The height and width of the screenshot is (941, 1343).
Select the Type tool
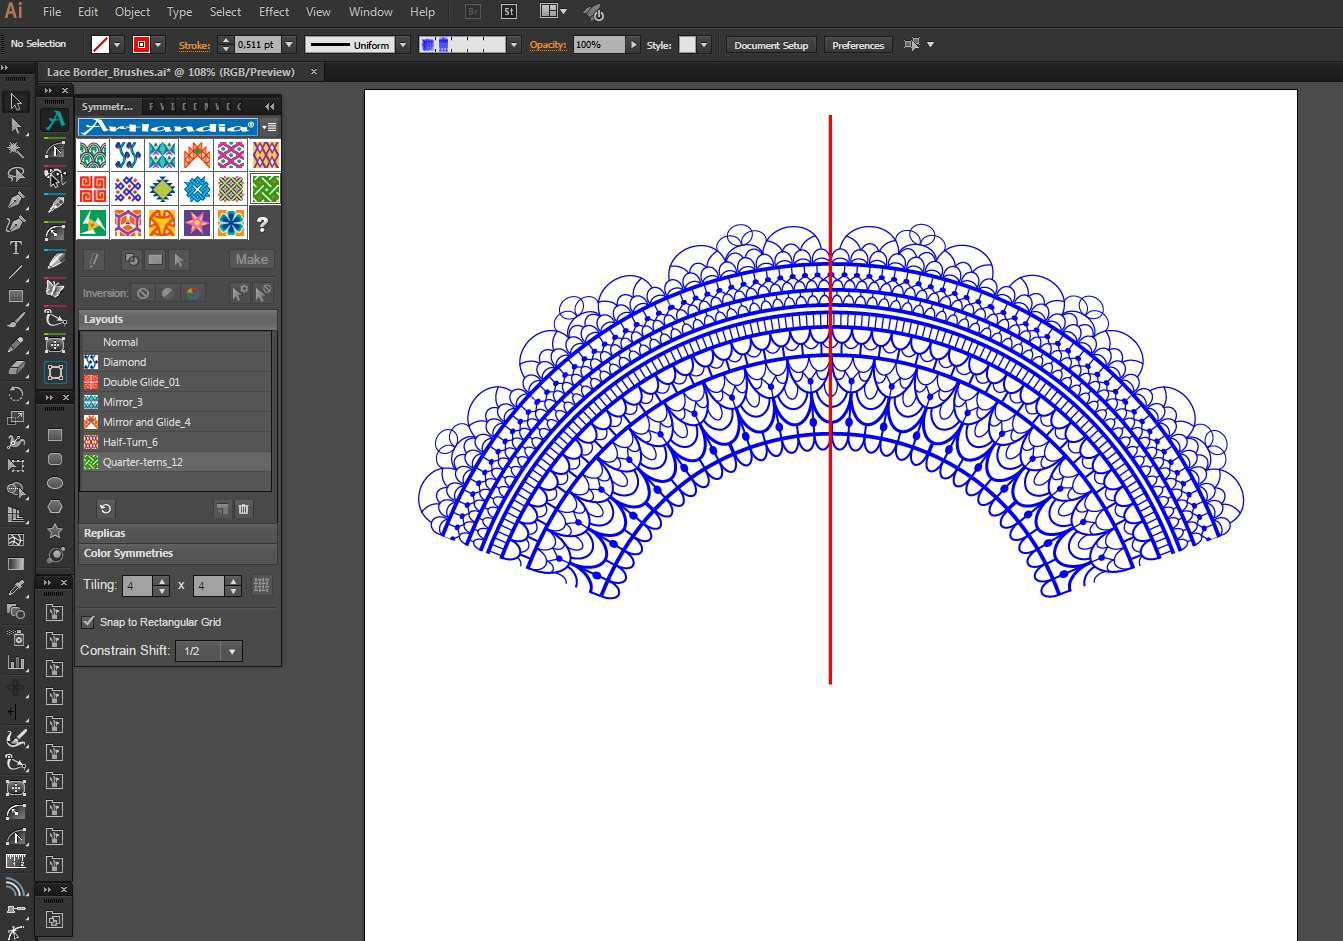click(16, 248)
